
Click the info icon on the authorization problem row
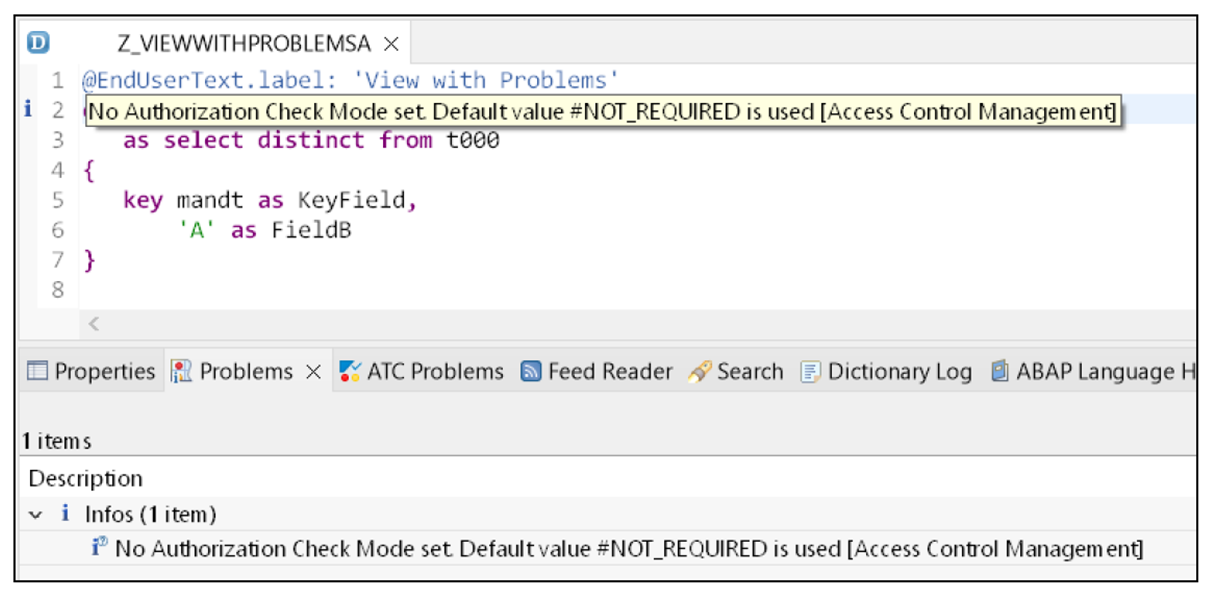click(x=99, y=545)
